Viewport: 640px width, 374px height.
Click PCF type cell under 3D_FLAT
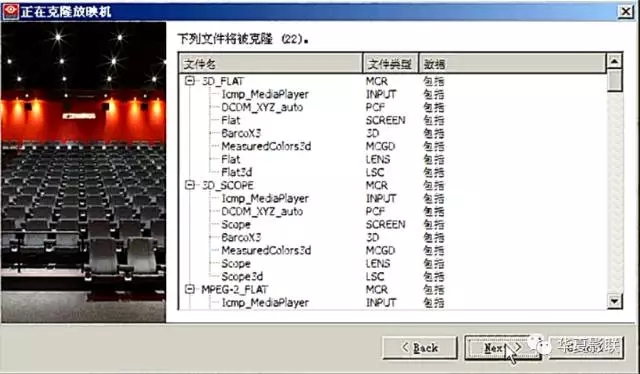click(x=375, y=107)
